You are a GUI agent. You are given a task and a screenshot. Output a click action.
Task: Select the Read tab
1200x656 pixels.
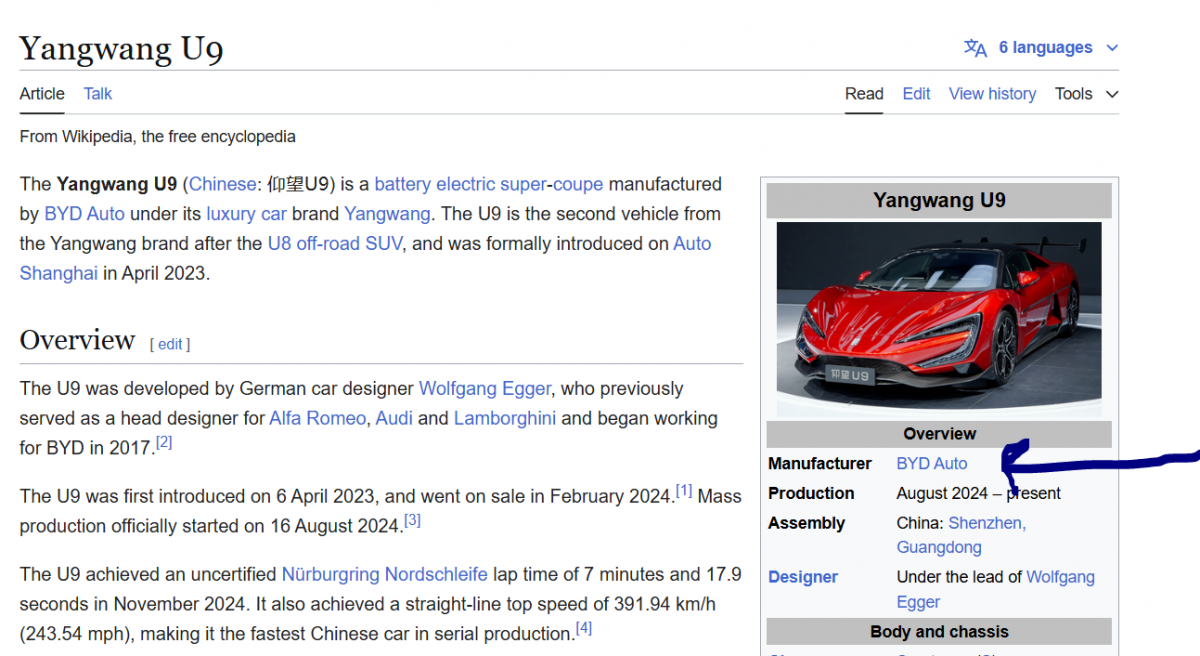(864, 94)
